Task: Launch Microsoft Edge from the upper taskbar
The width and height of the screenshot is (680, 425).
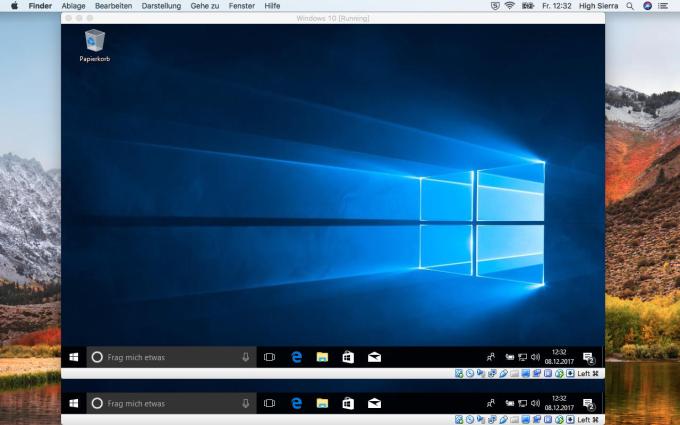Action: 297,357
